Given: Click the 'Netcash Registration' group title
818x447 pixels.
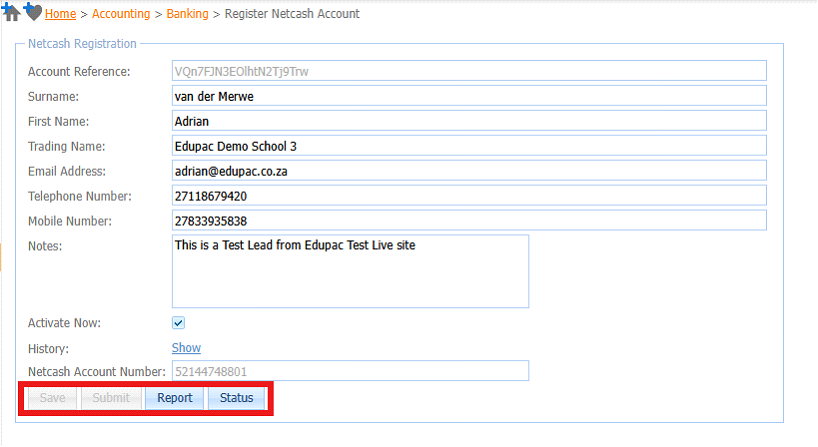Looking at the screenshot, I should coord(82,44).
